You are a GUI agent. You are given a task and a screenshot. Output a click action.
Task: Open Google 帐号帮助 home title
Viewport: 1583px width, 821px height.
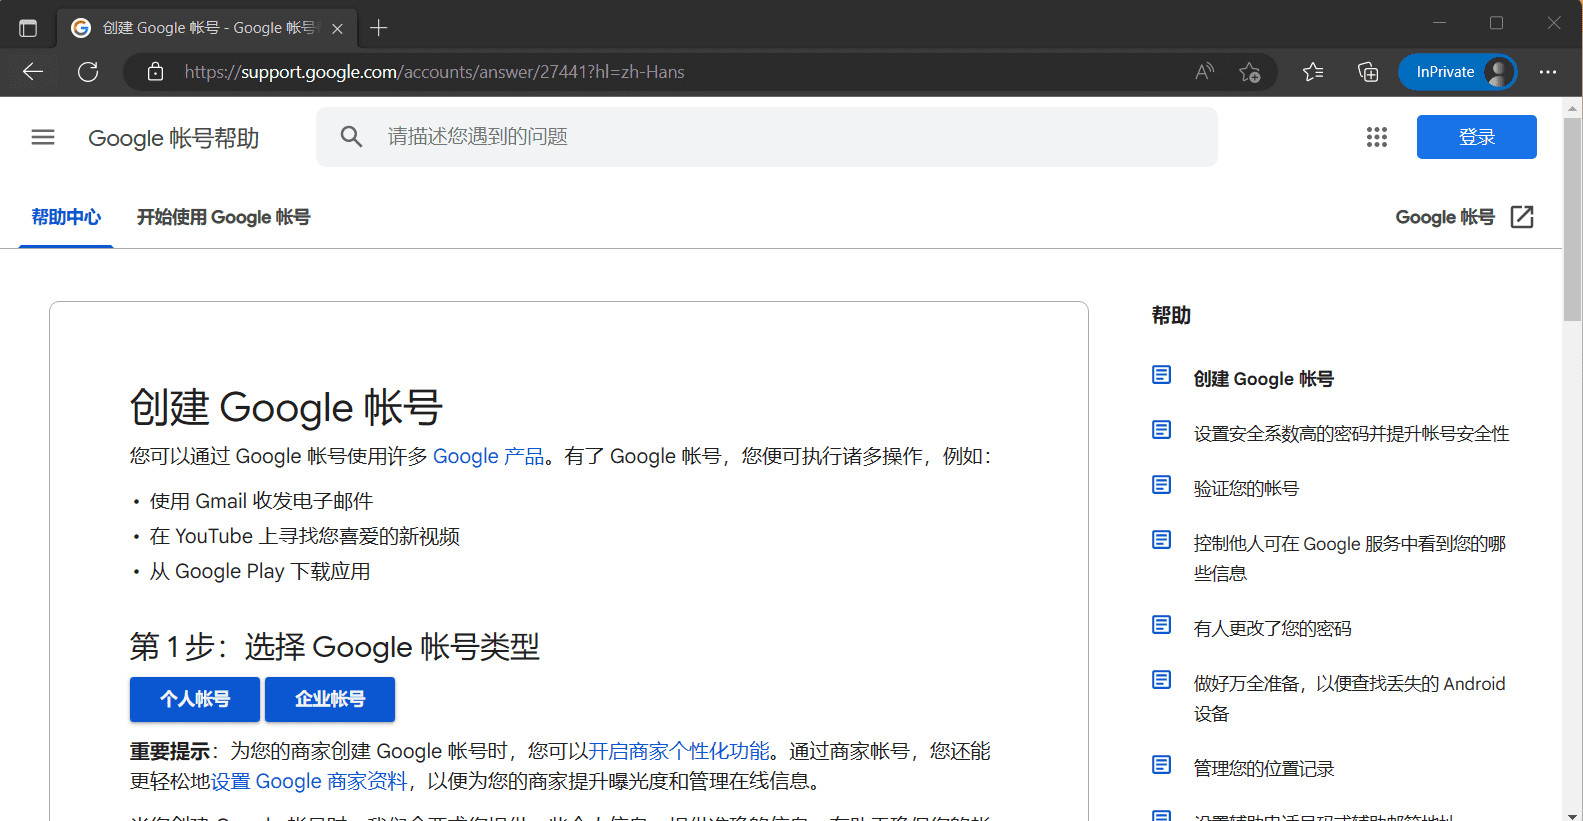pos(173,138)
